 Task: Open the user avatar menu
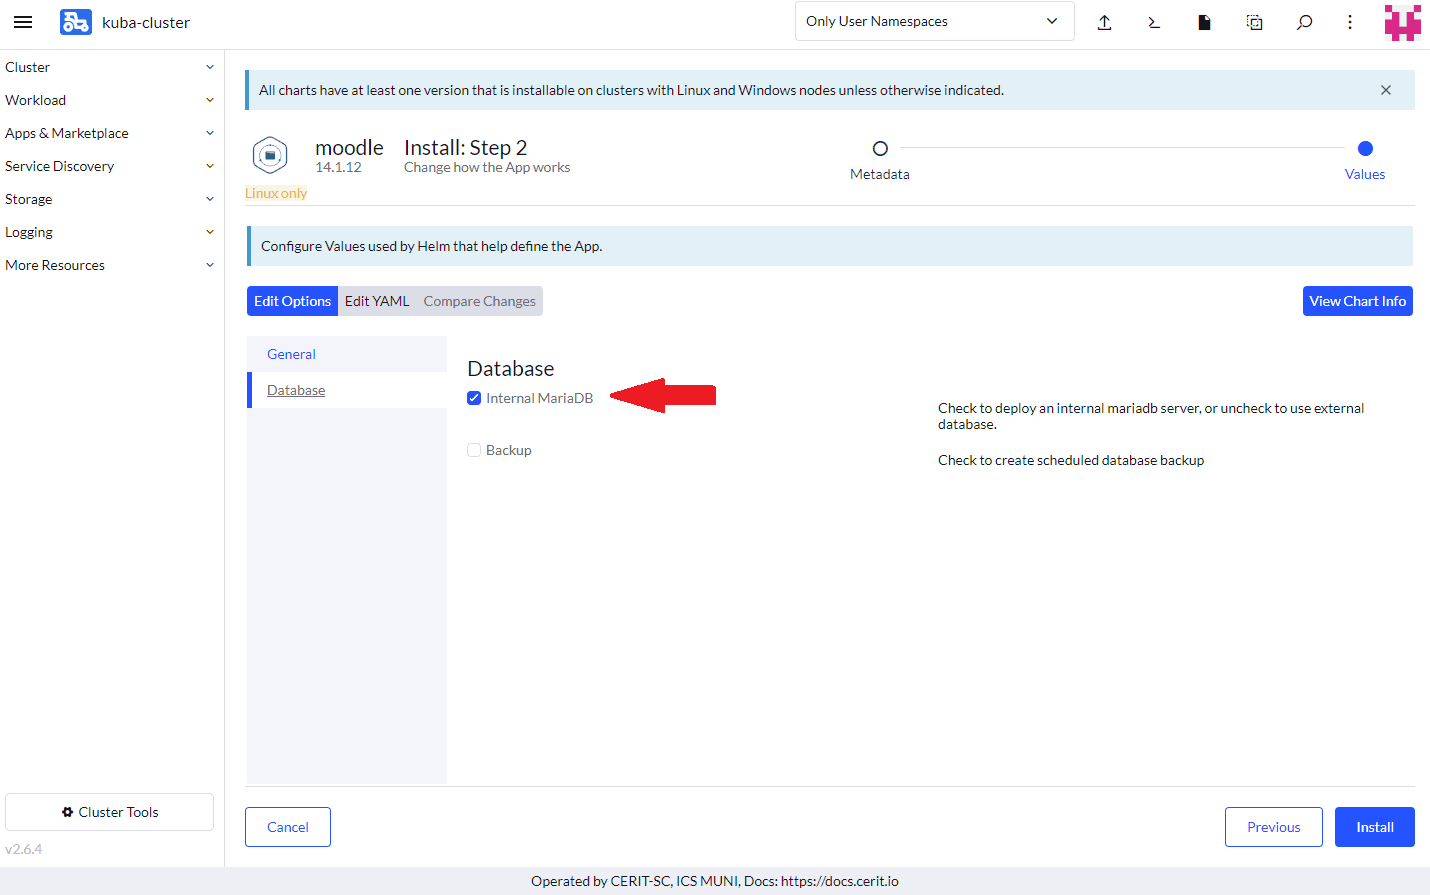[1402, 22]
